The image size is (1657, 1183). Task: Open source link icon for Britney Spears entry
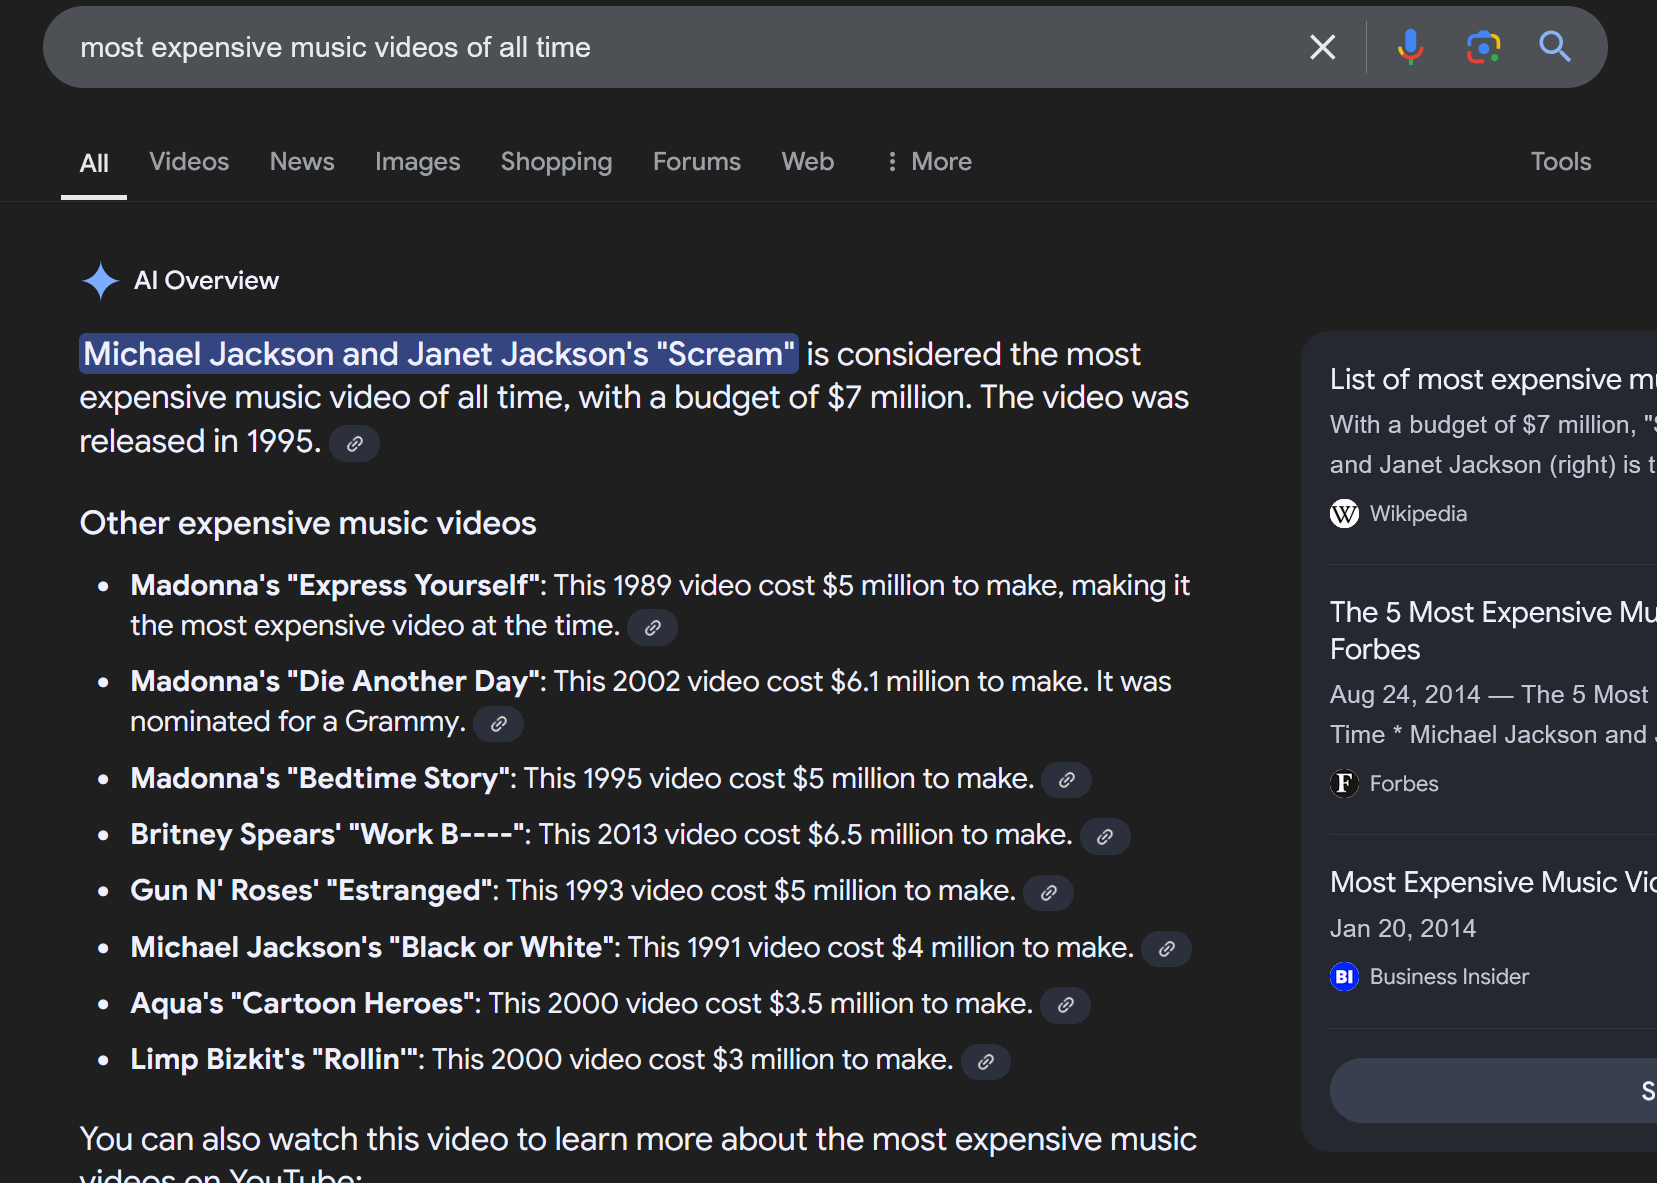coord(1105,837)
